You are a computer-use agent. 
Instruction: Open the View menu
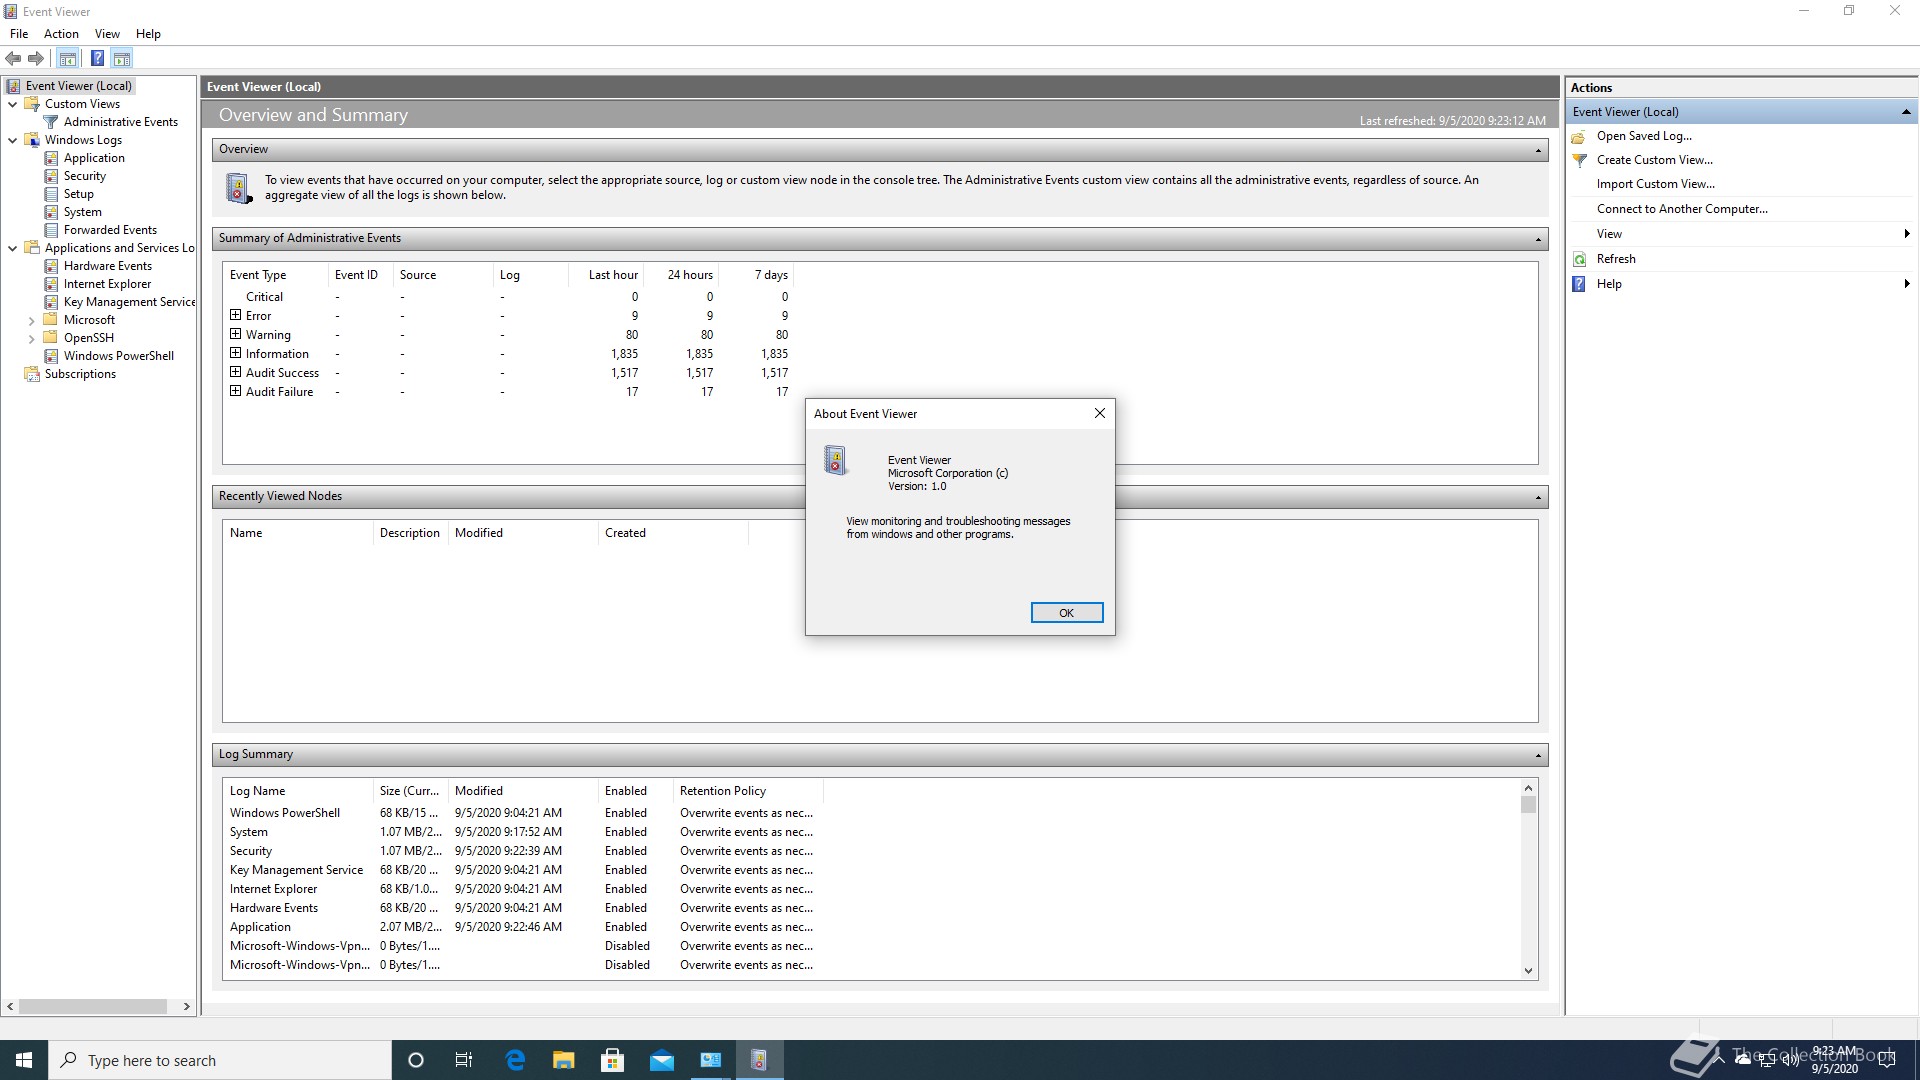click(x=107, y=33)
